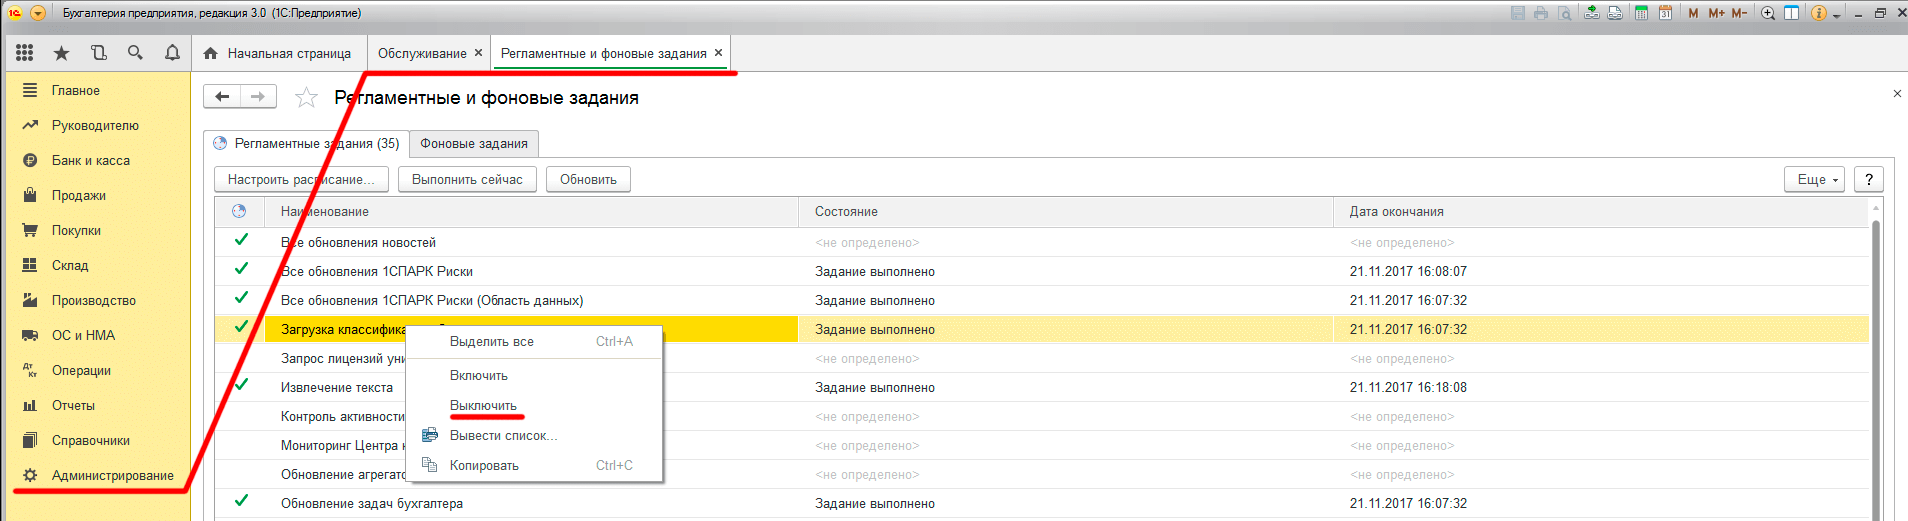Add page to favorites with outline star
Viewport: 1908px width, 521px height.
(x=306, y=98)
